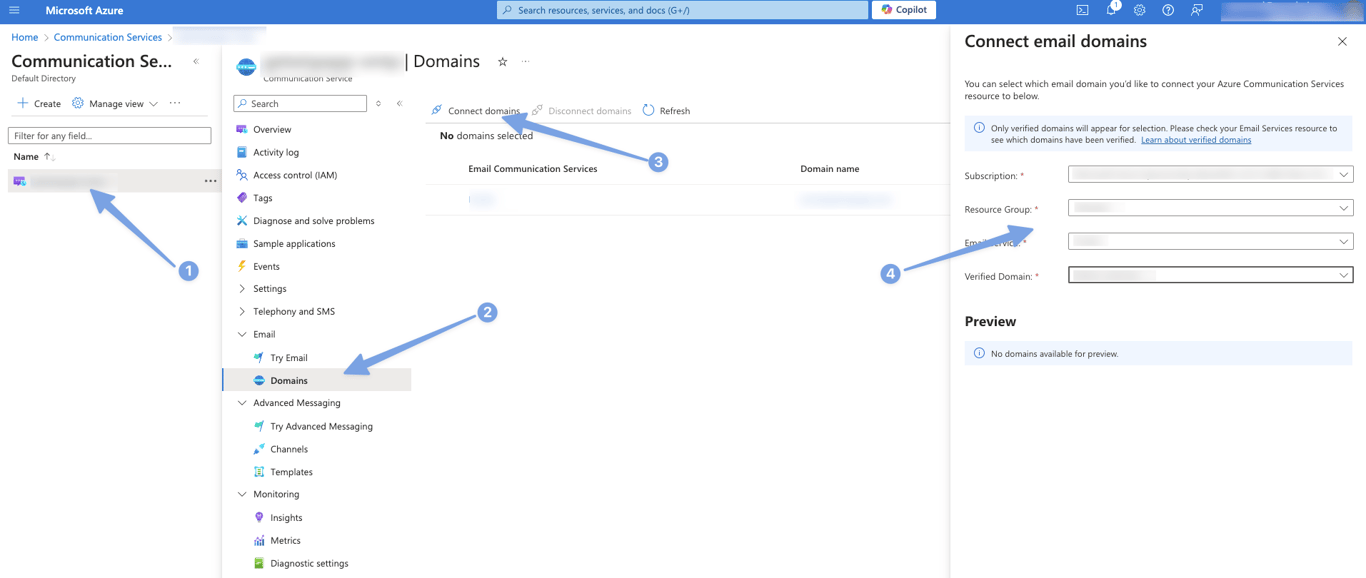Open the Subscription dropdown
The height and width of the screenshot is (578, 1366).
[1211, 174]
